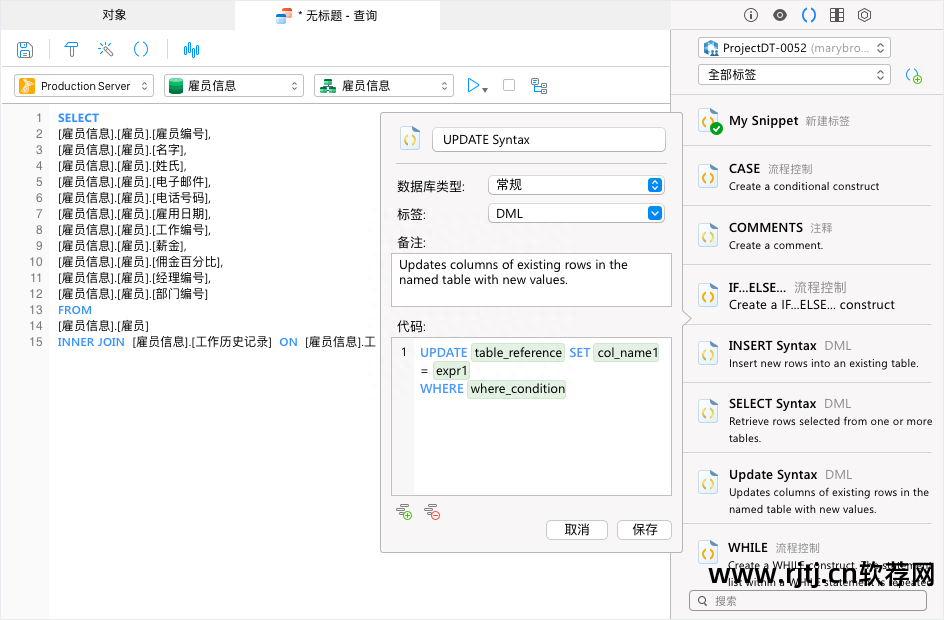Open the info panel icon
The image size is (944, 620).
pos(751,15)
